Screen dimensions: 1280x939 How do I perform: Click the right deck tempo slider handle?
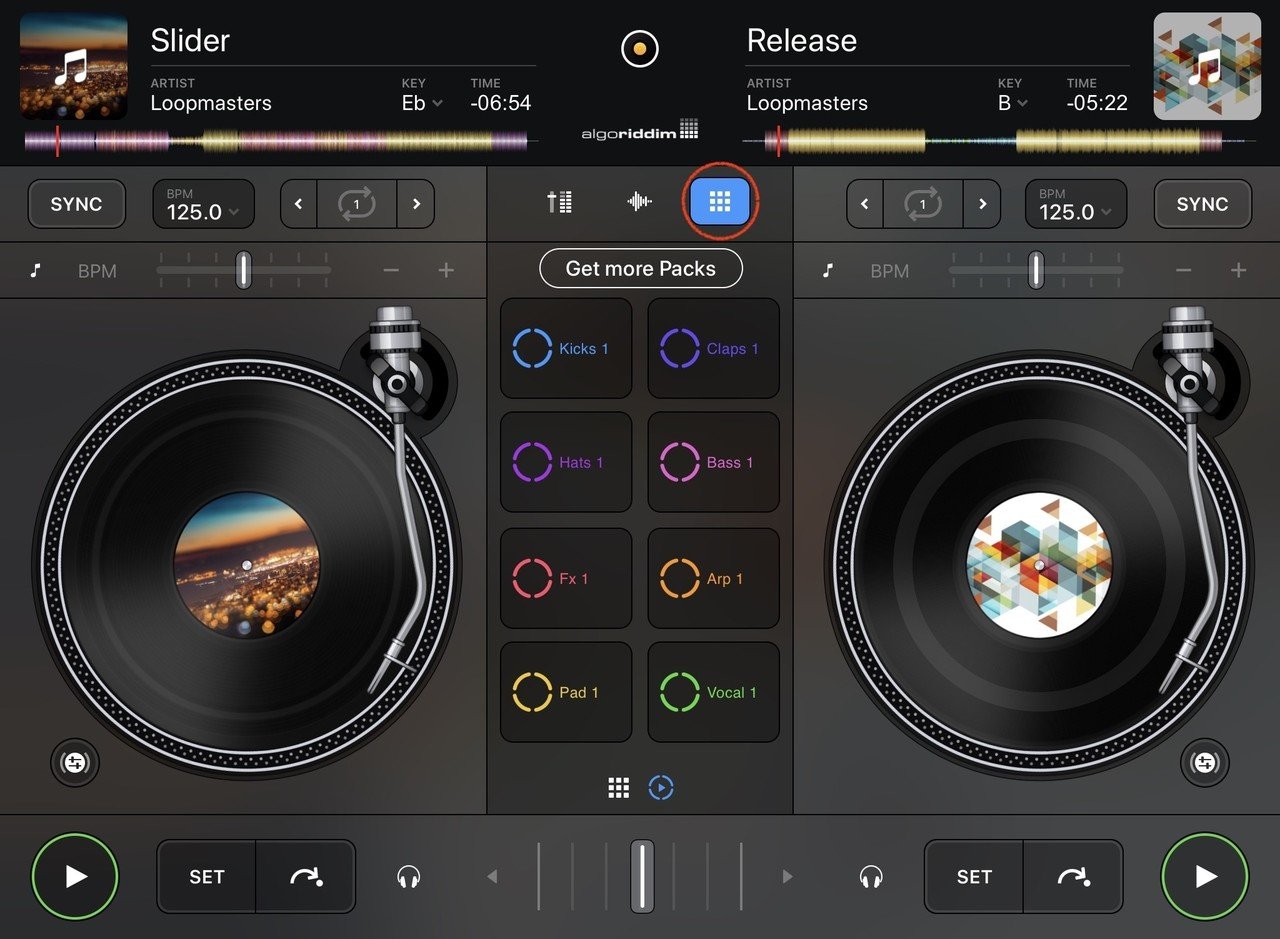1036,270
